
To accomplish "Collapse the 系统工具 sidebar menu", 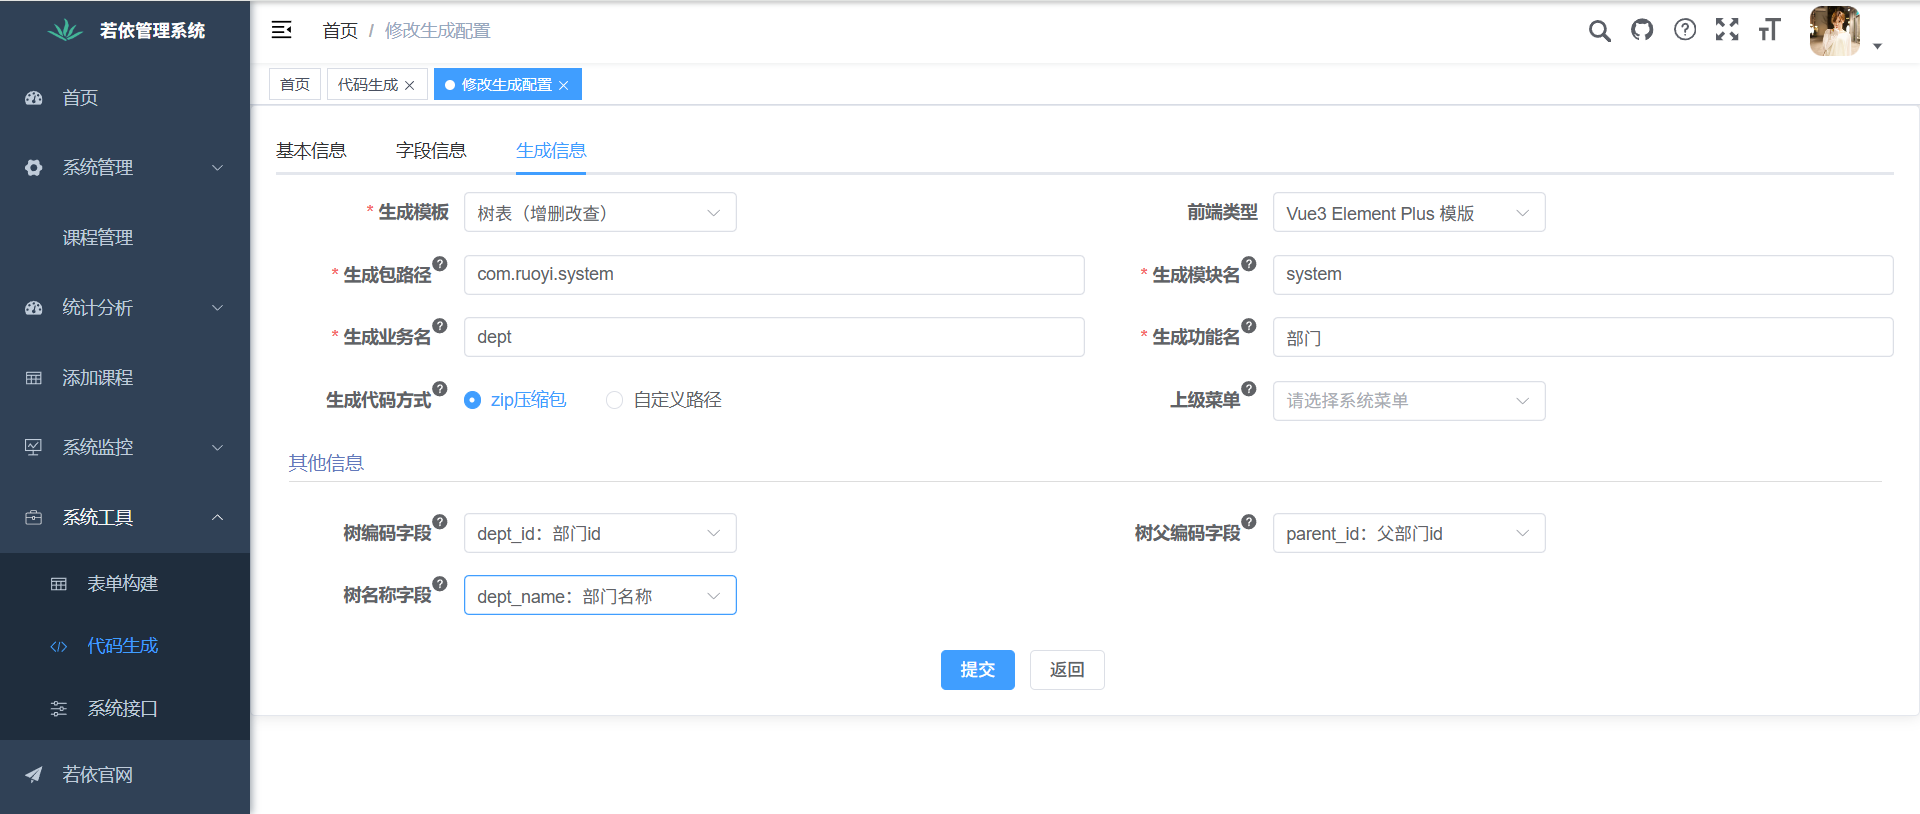I will (x=125, y=518).
